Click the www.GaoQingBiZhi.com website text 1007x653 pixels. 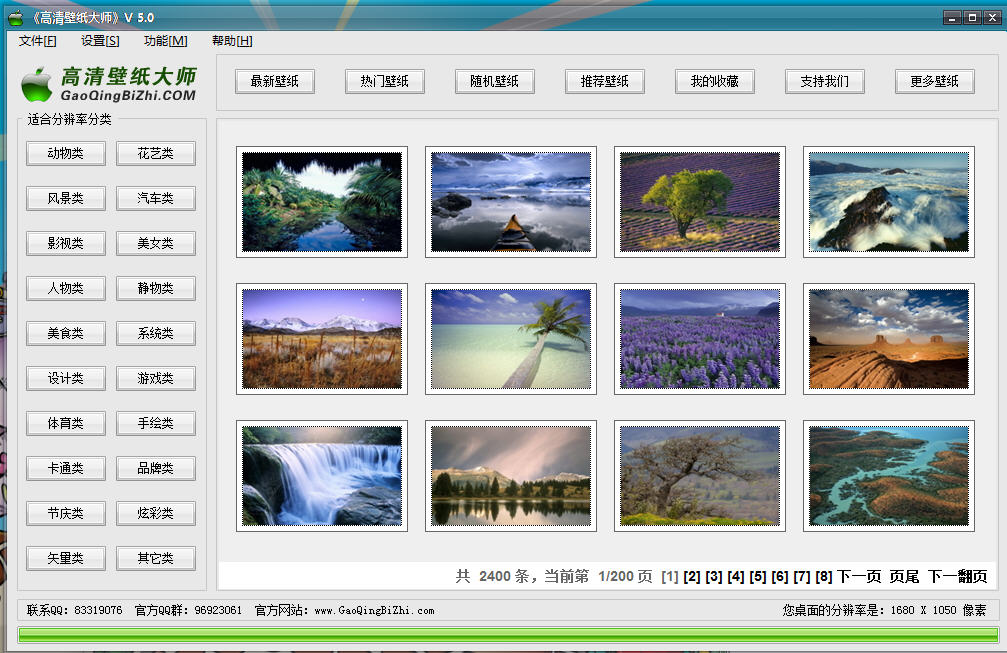tap(374, 611)
